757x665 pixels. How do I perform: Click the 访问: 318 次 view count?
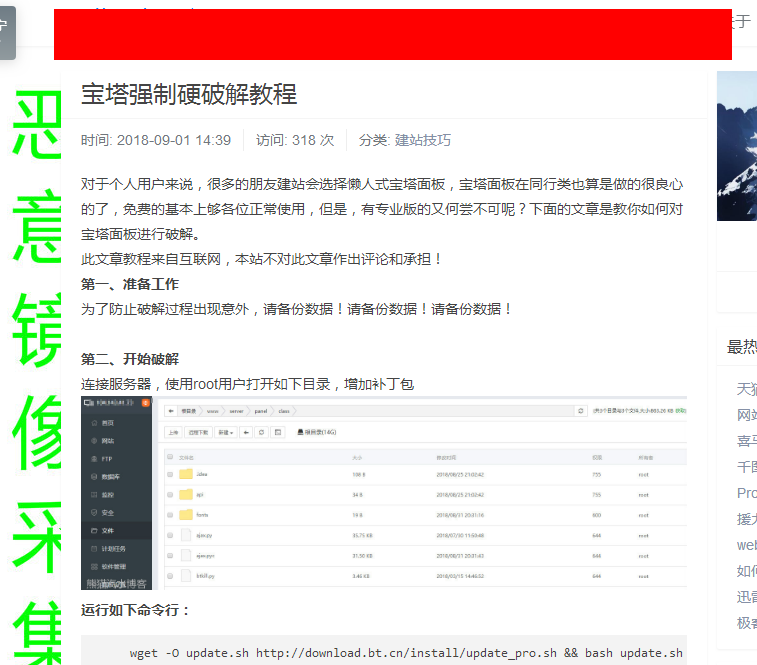tap(294, 140)
